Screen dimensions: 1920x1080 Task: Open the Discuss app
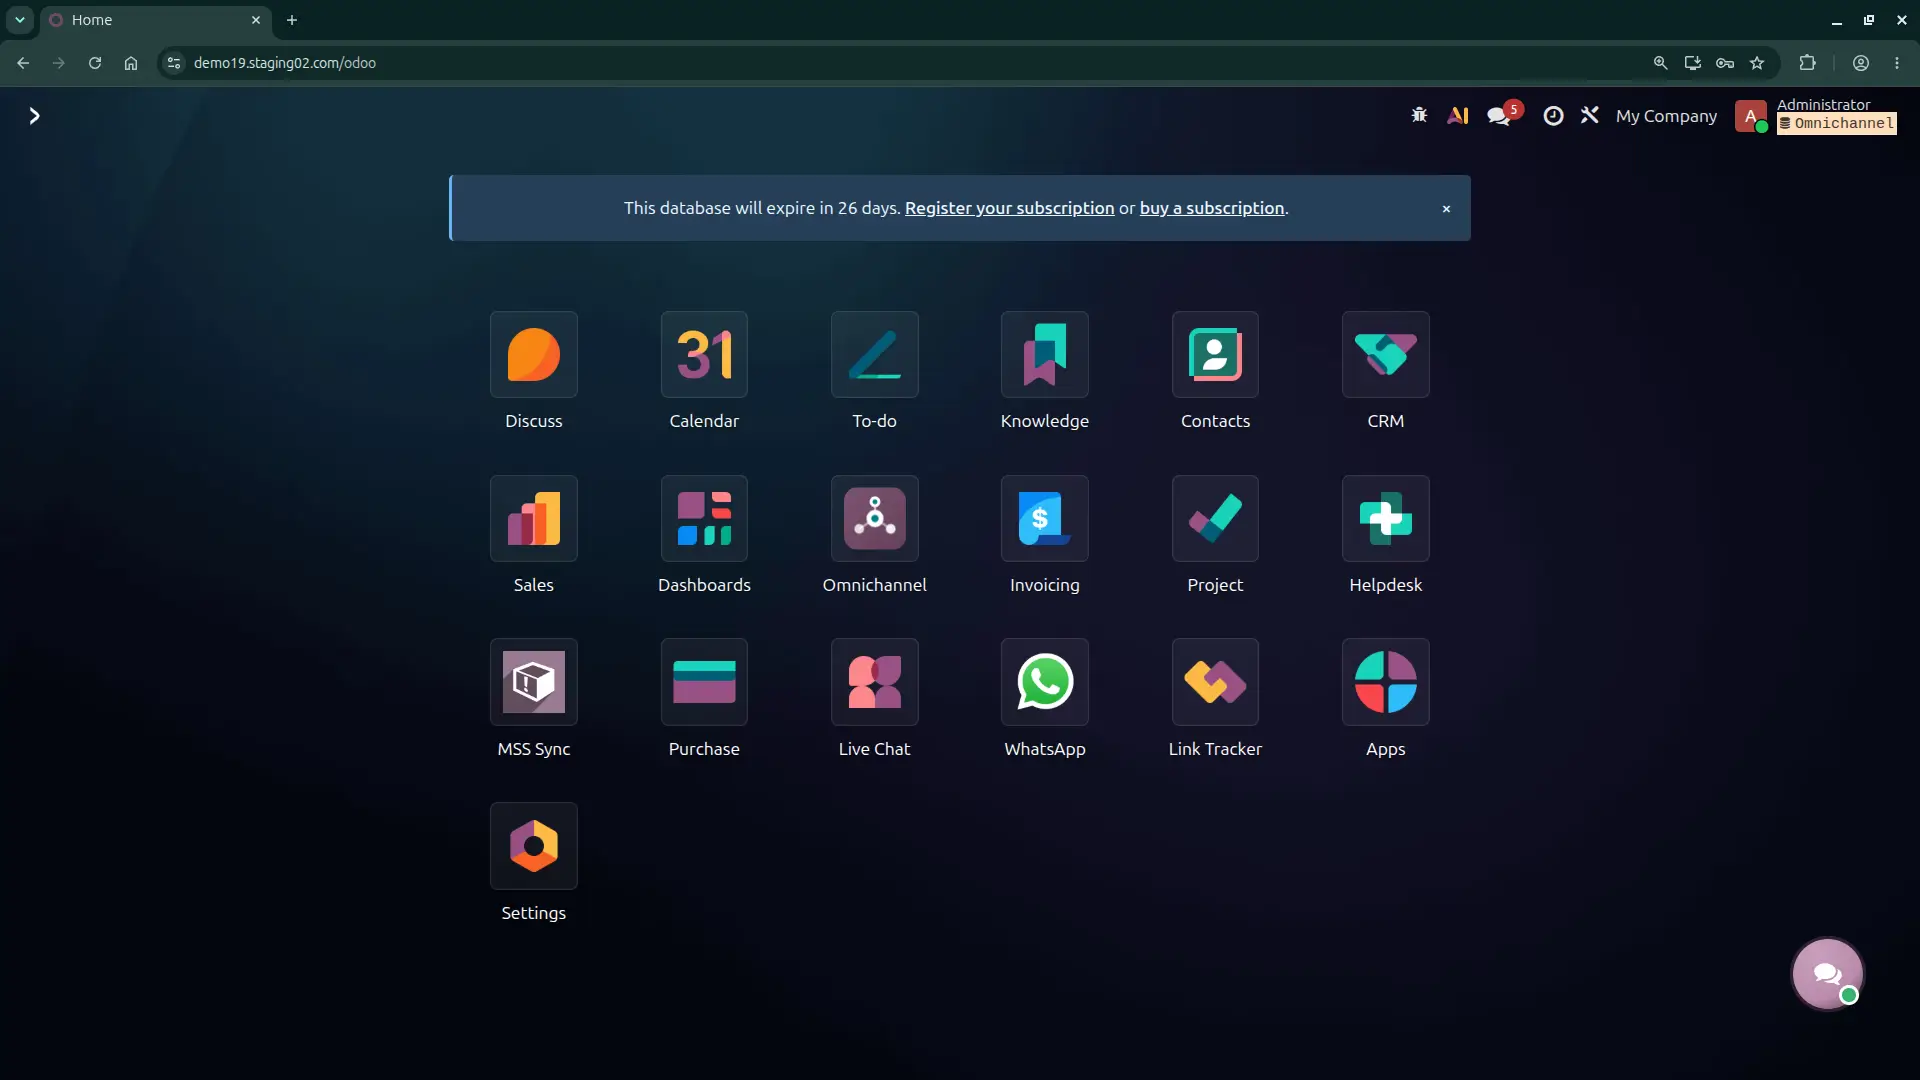coord(534,355)
